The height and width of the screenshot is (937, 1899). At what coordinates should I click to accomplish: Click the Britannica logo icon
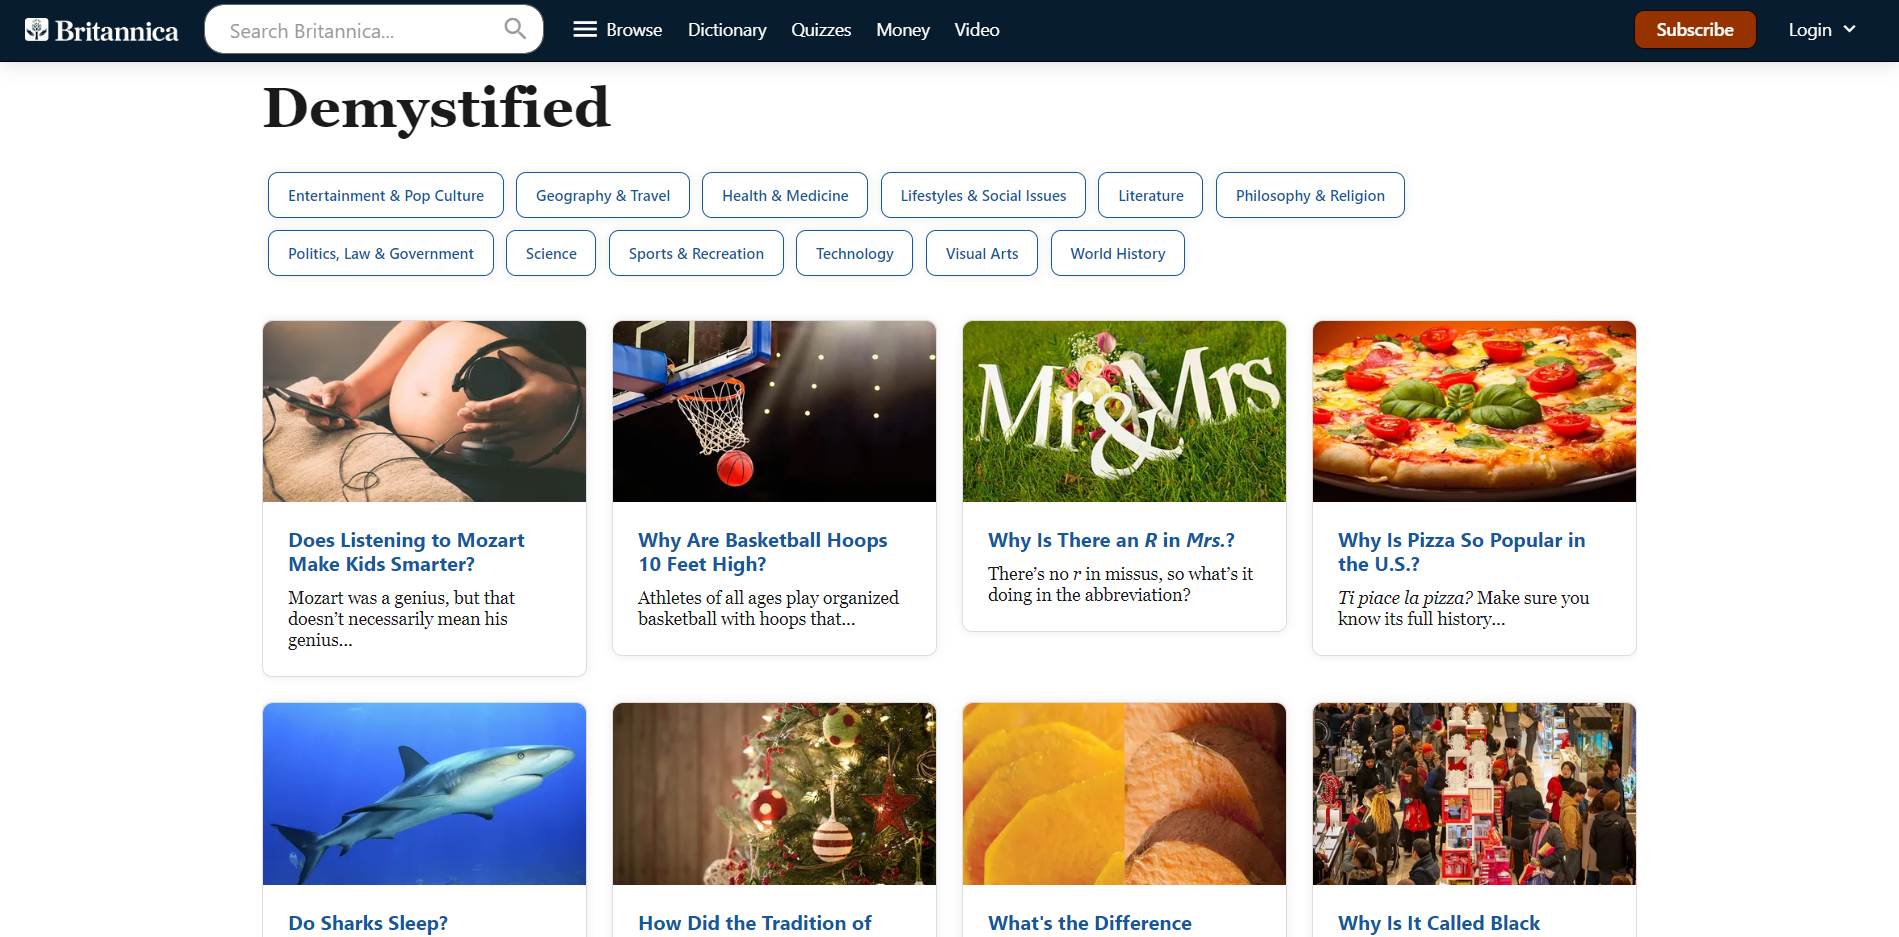point(37,30)
